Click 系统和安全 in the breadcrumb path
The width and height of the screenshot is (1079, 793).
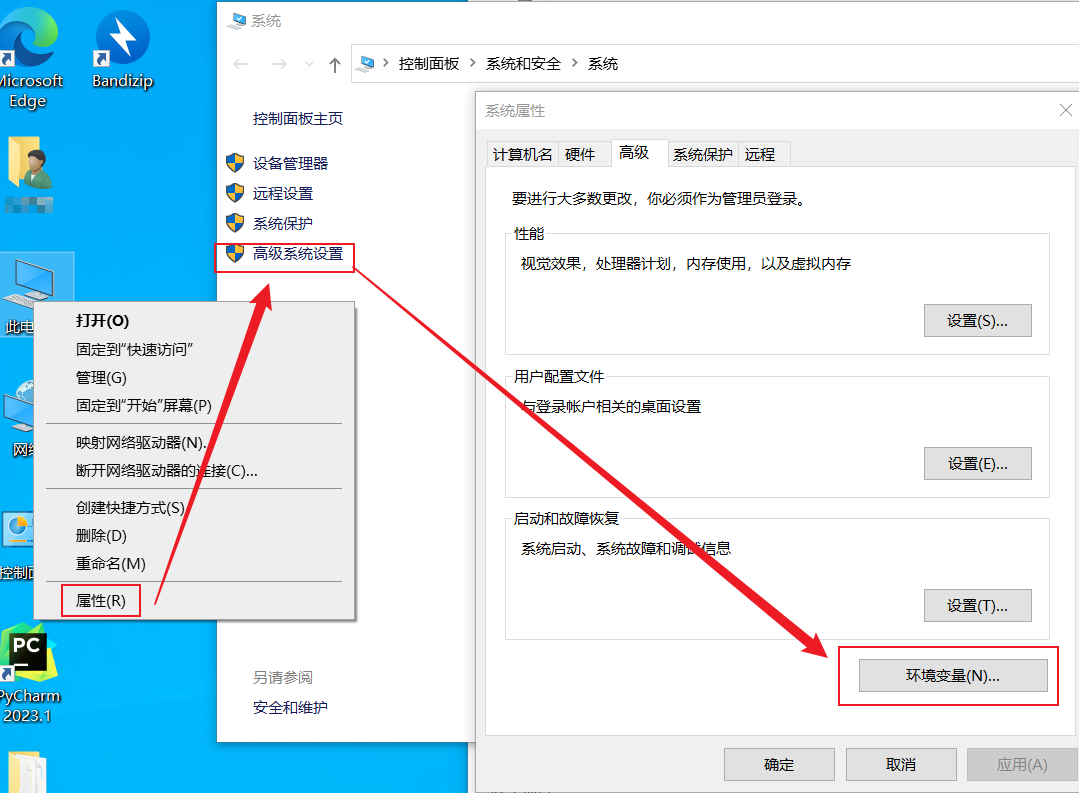point(523,64)
